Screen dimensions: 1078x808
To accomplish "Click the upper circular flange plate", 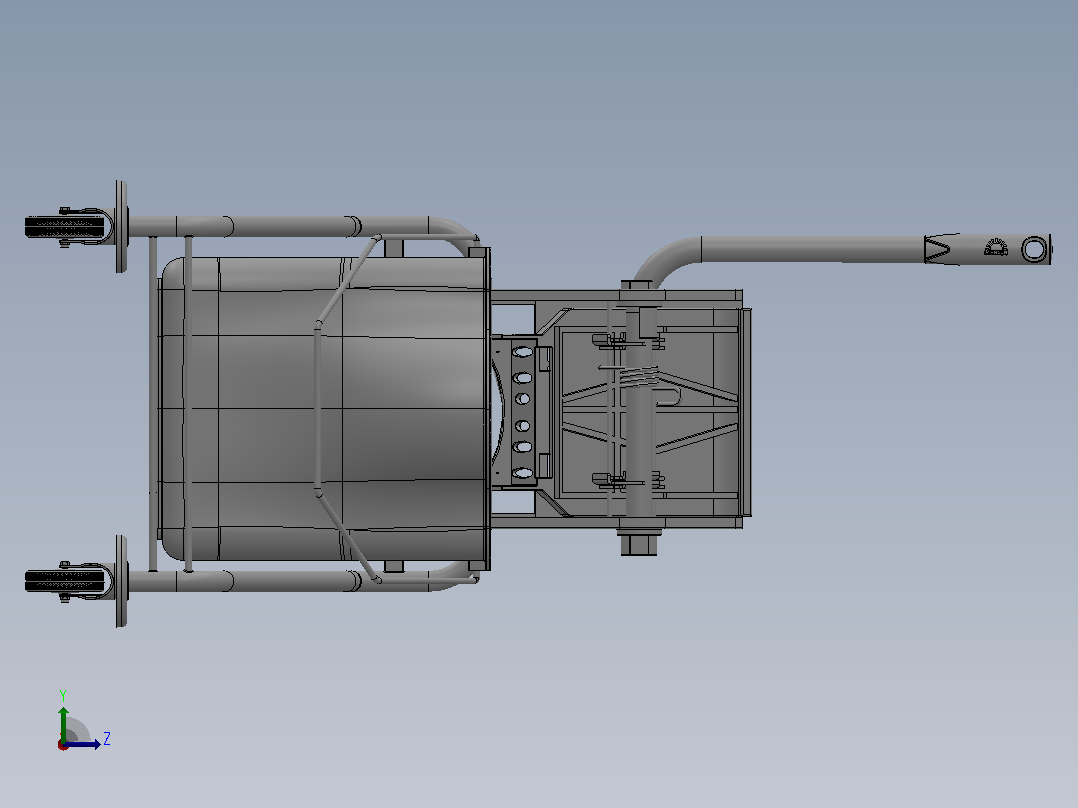I will [122, 226].
